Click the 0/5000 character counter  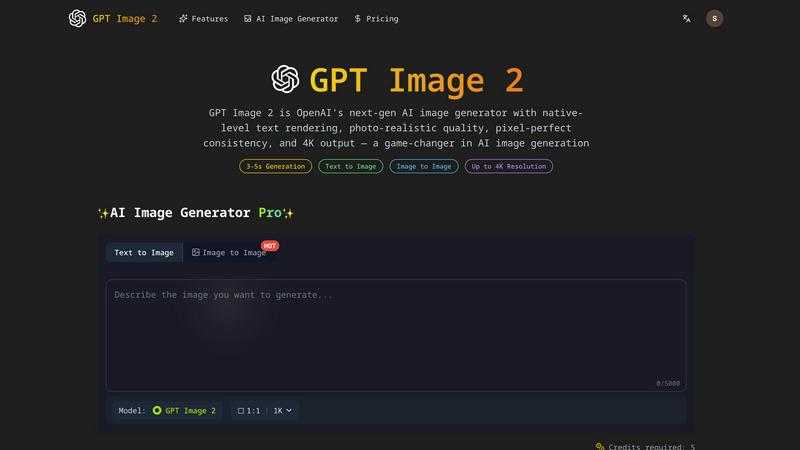tap(668, 383)
